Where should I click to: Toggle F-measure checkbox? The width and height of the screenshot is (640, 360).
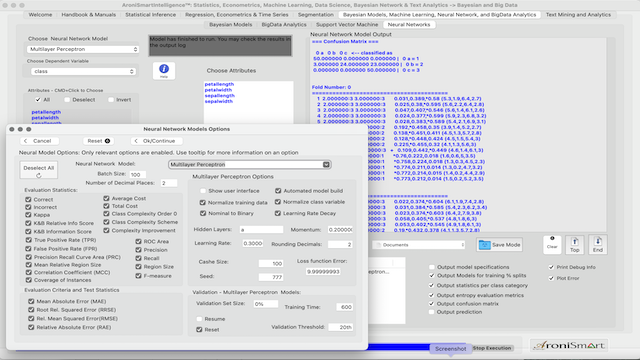point(138,276)
